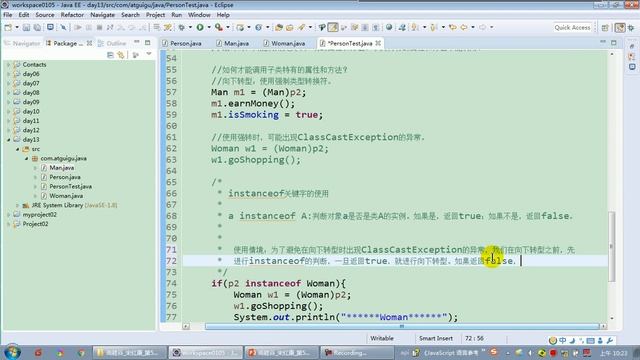Image resolution: width=640 pixels, height=360 pixels.
Task: Click the Open Perspective icon
Action: 605,28
